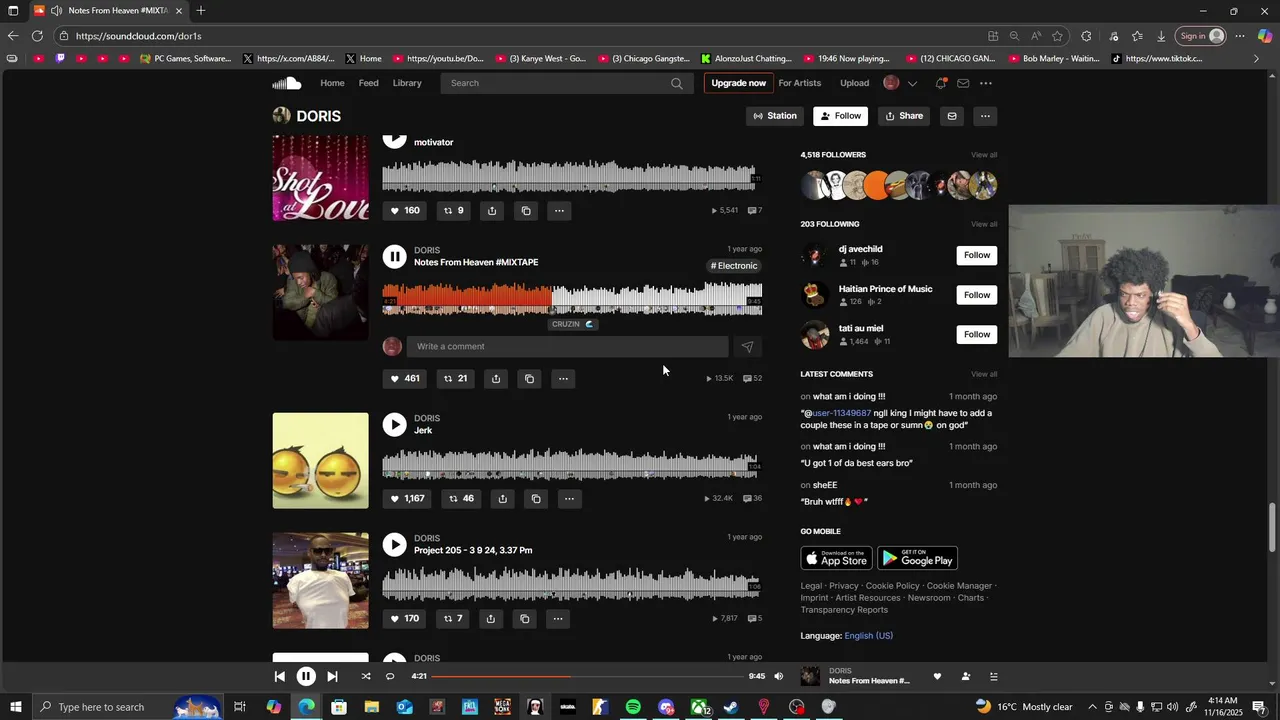Open For Artists menu item
Viewport: 1280px width, 720px height.
click(800, 83)
